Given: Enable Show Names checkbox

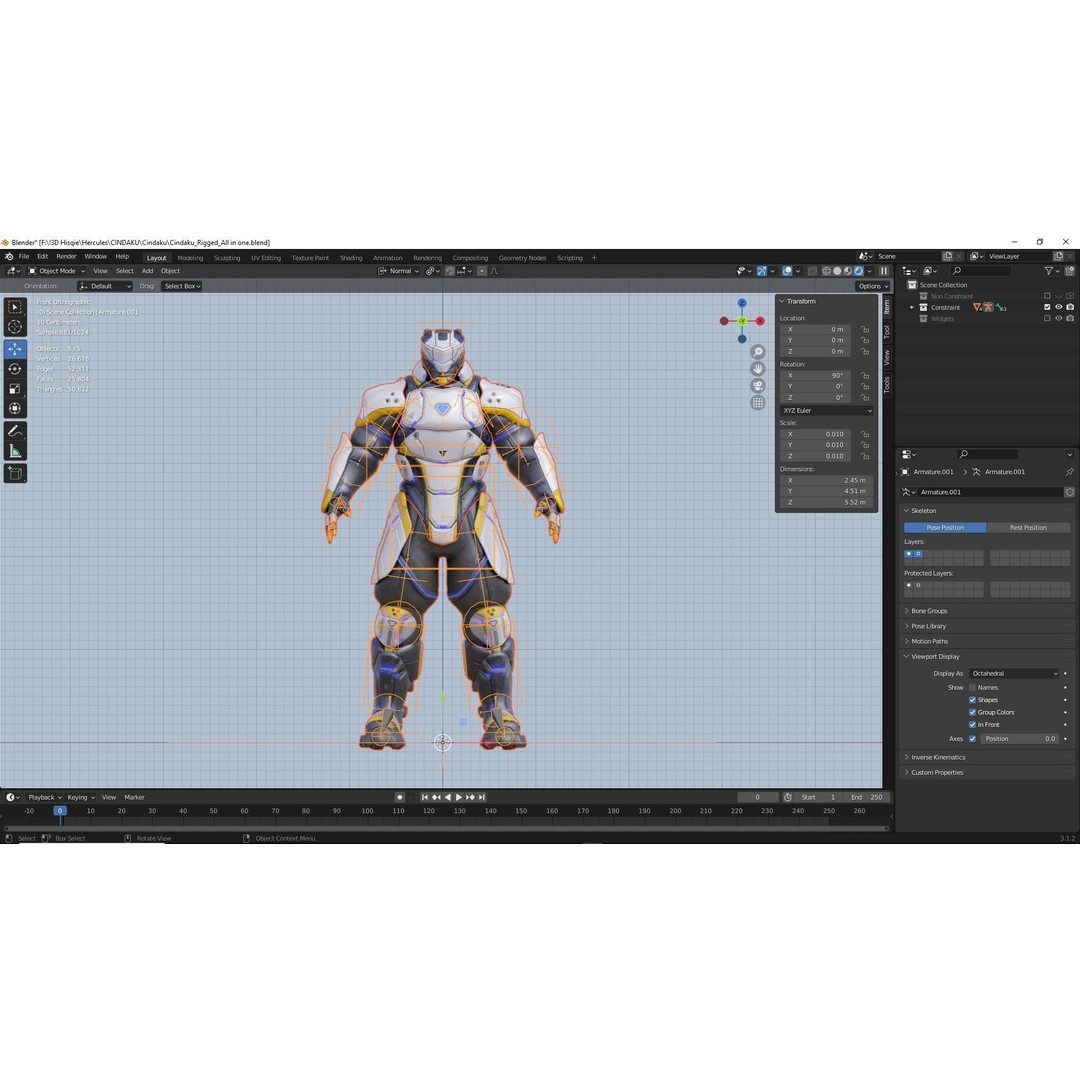Looking at the screenshot, I should coord(973,687).
